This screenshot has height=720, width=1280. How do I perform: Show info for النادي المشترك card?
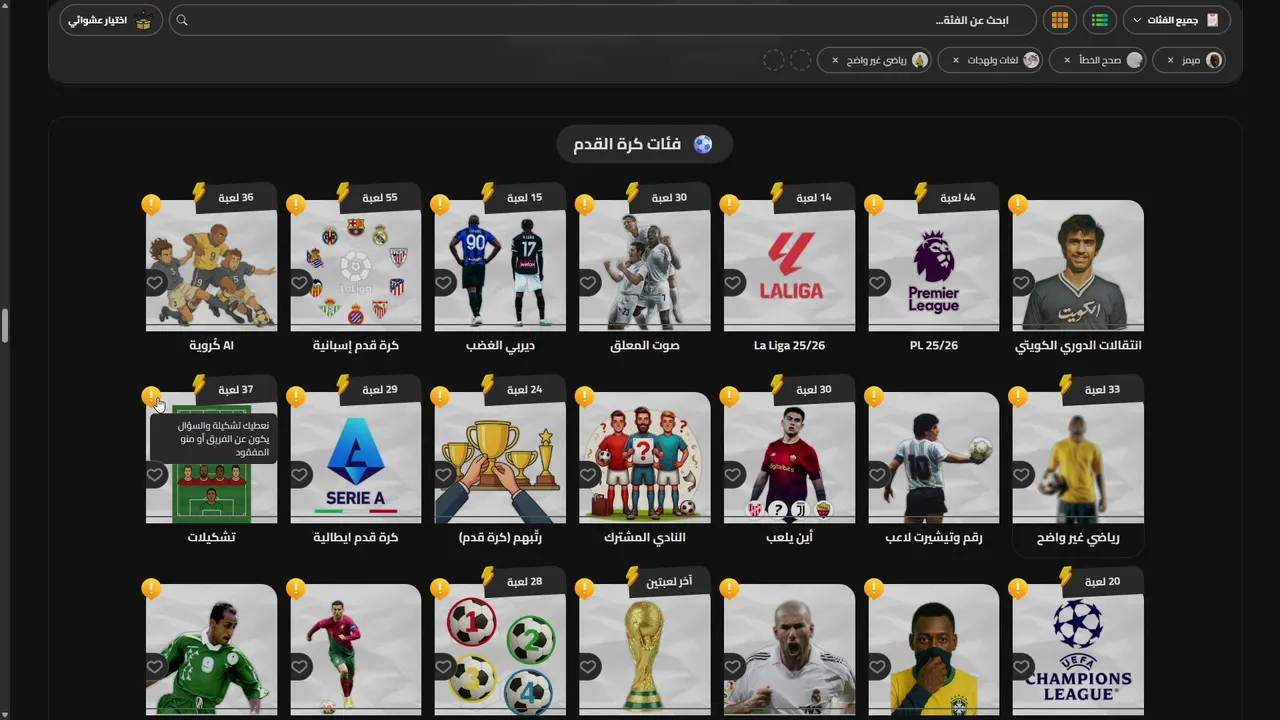tap(585, 397)
